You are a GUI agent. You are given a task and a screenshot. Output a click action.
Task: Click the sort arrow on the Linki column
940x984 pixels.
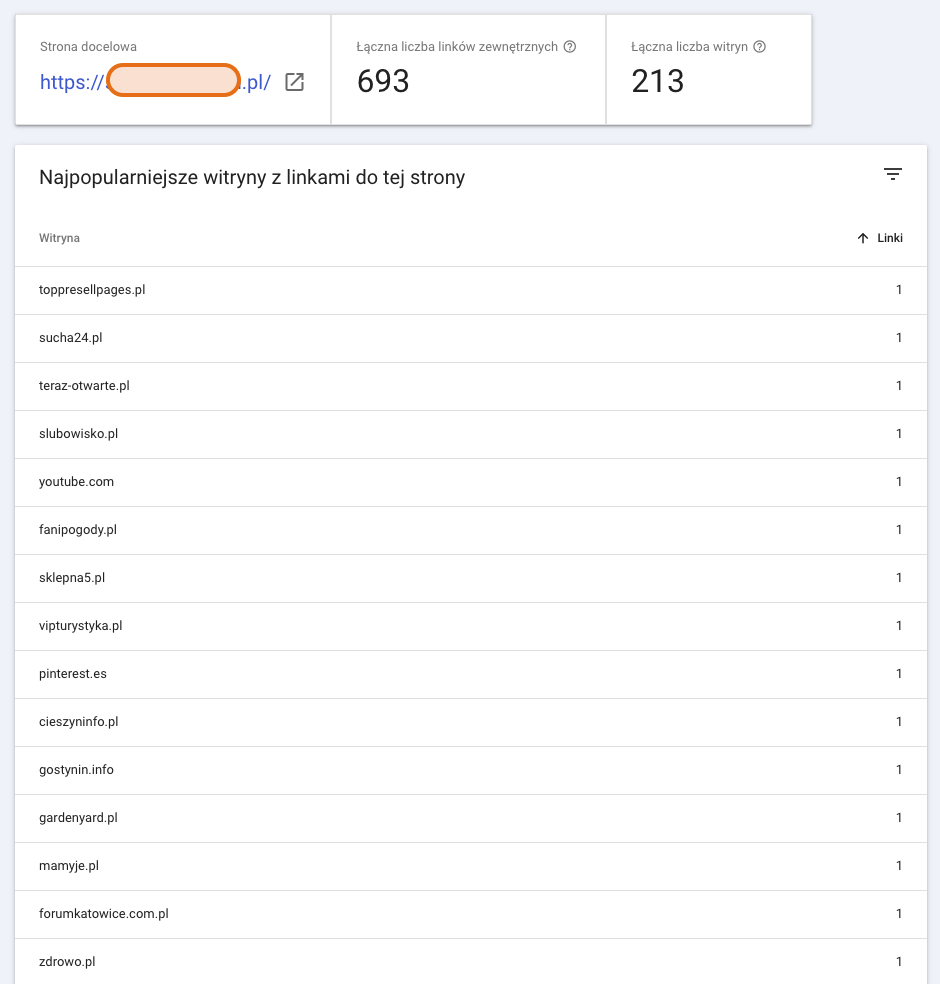862,238
